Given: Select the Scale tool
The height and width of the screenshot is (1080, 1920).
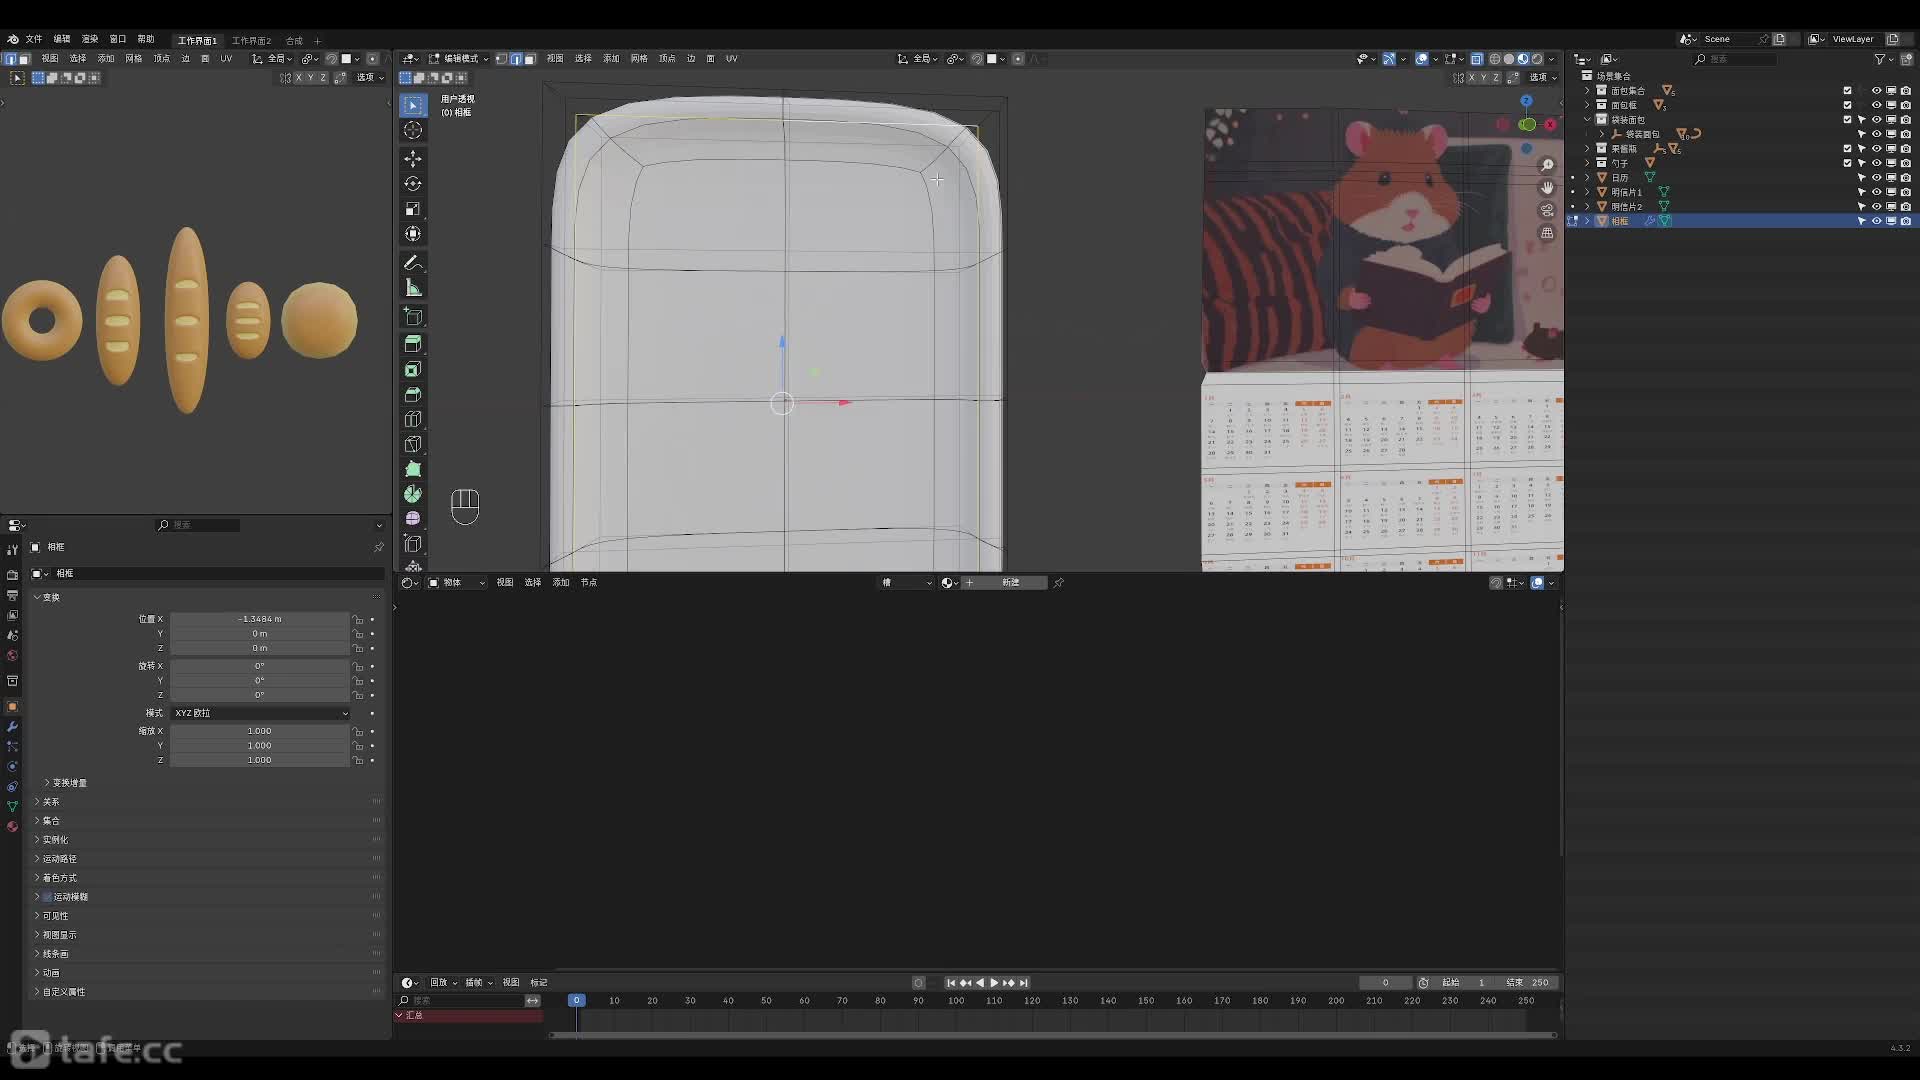Looking at the screenshot, I should pyautogui.click(x=413, y=209).
